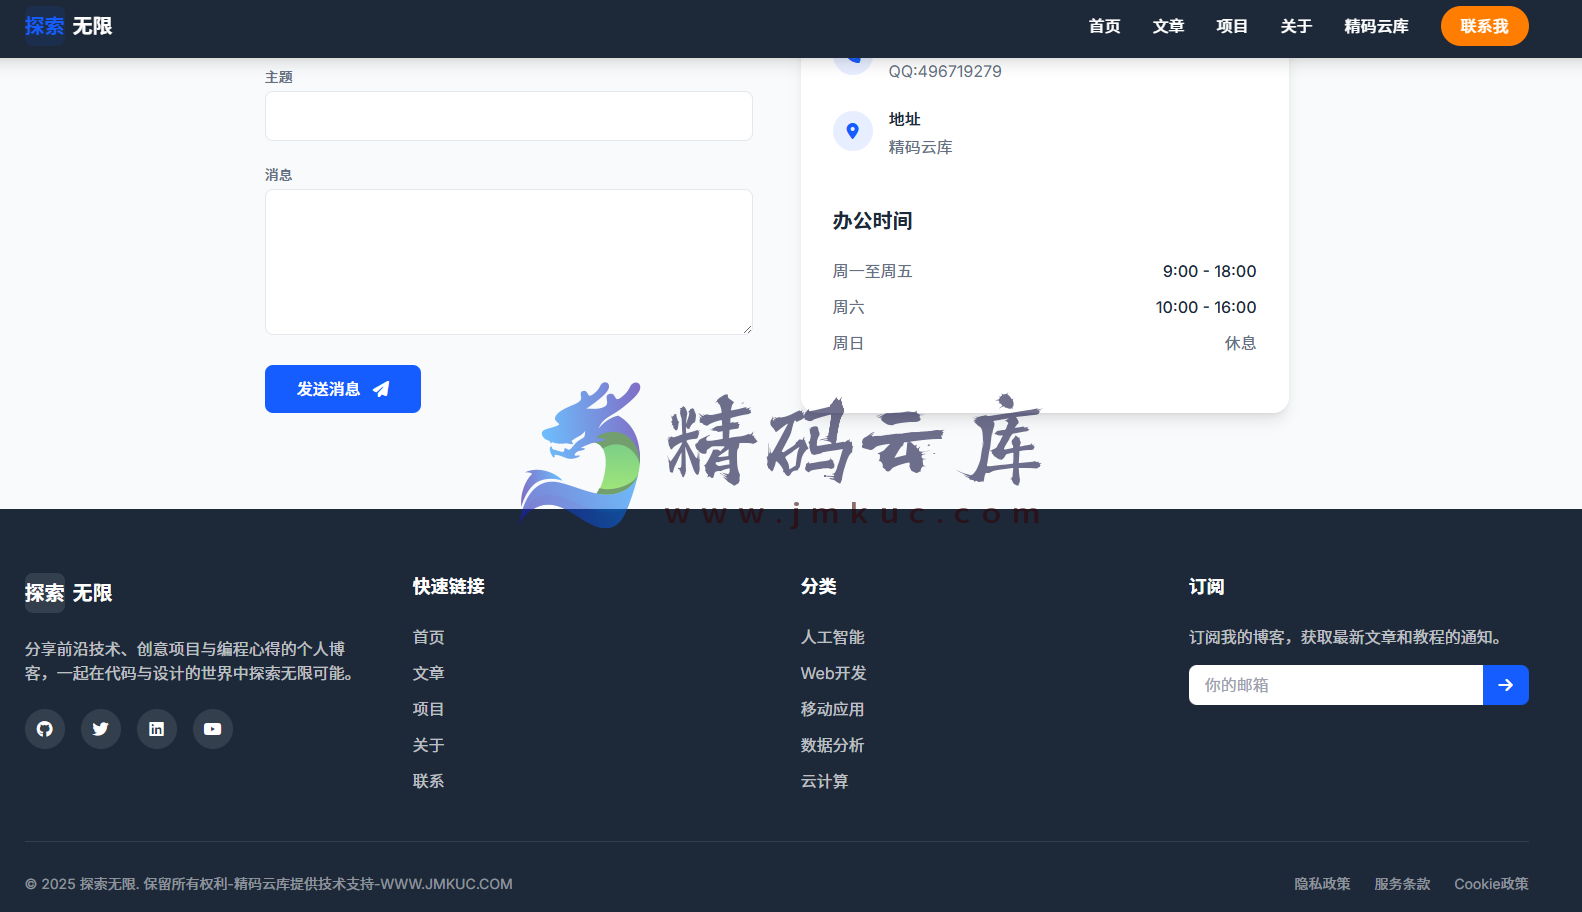The height and width of the screenshot is (912, 1582).
Task: Click the 快速链接 footer heading
Action: 449,586
